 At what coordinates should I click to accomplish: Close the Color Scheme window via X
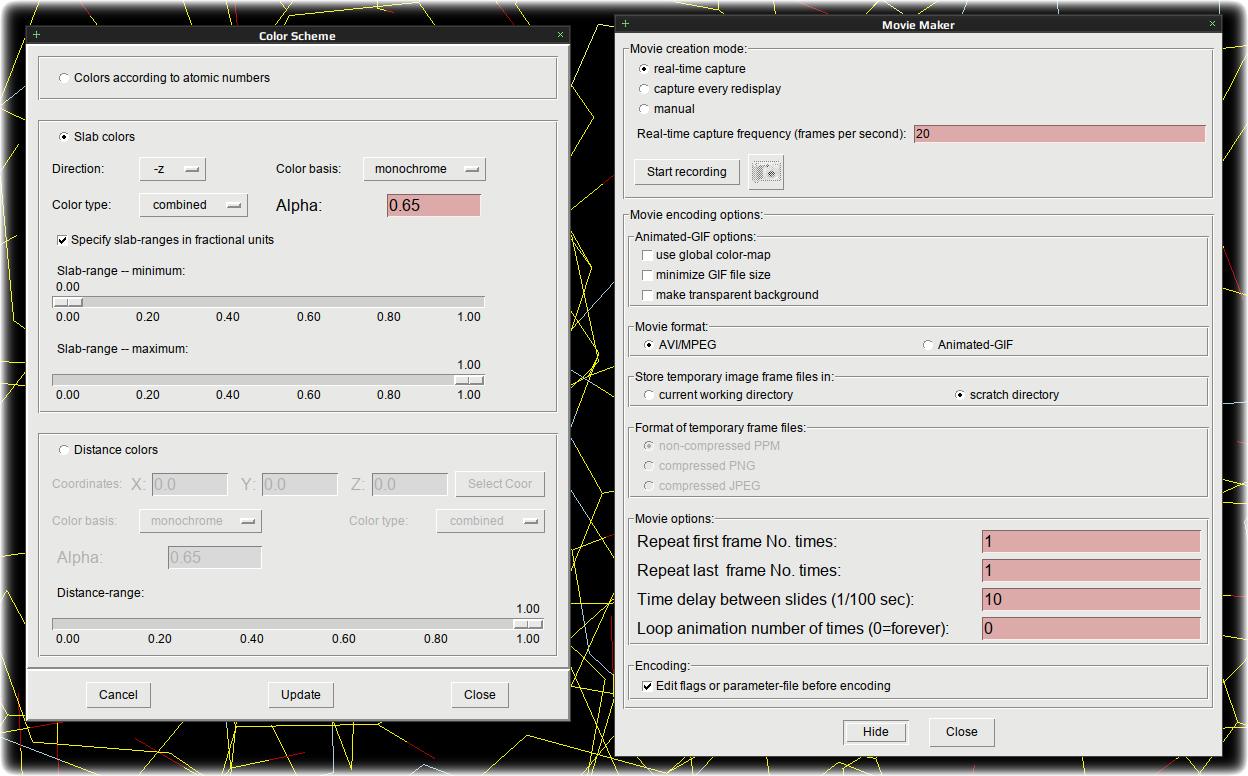(560, 35)
